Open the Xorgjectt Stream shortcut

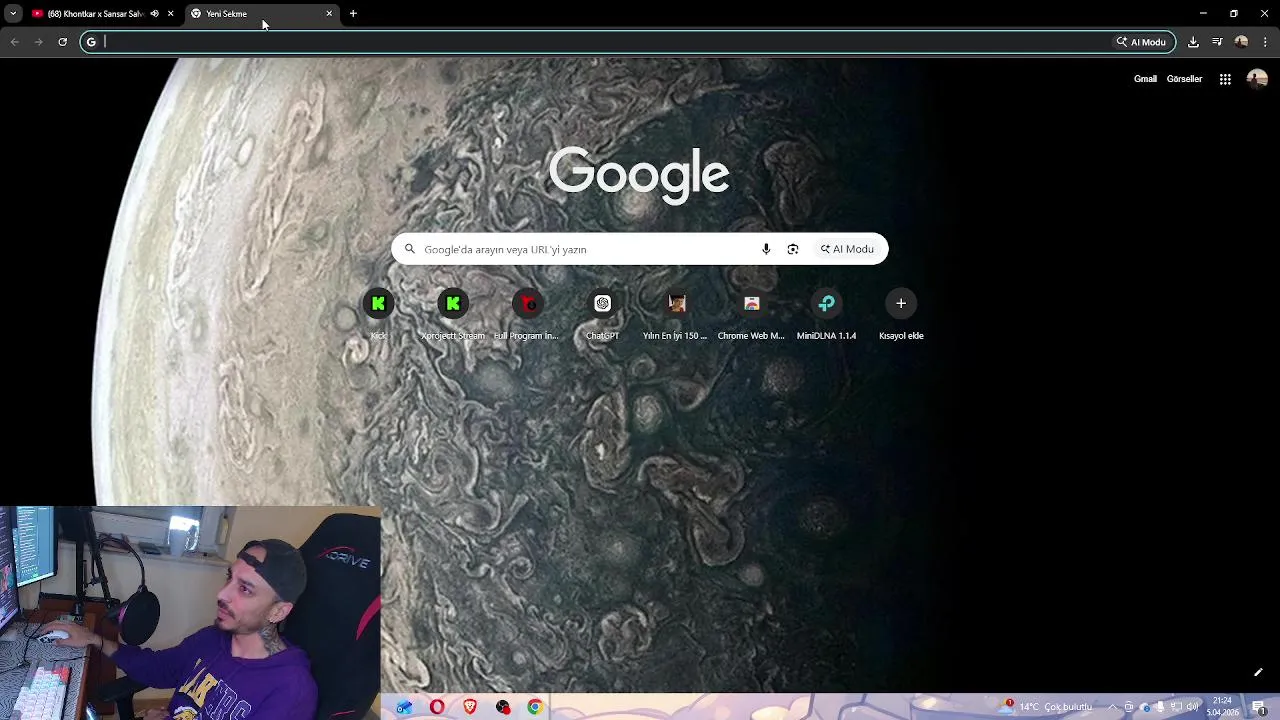pyautogui.click(x=453, y=313)
